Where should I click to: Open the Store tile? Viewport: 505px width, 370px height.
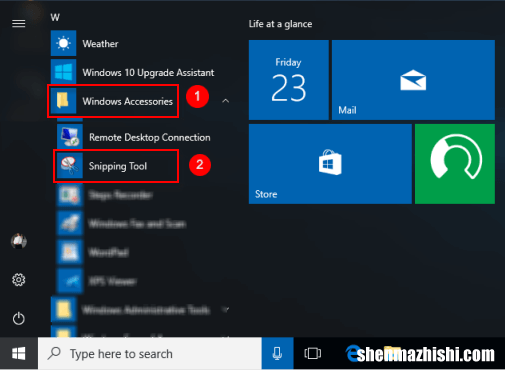330,164
